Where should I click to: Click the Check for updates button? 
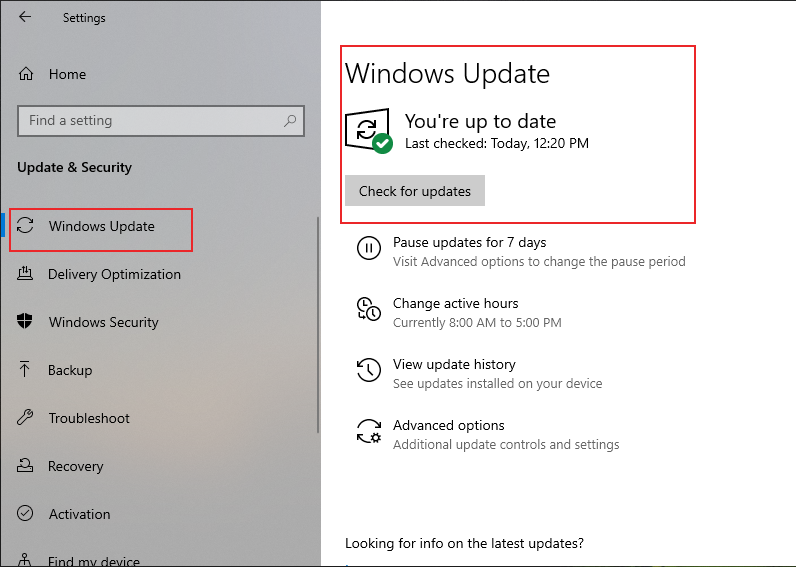(x=415, y=191)
